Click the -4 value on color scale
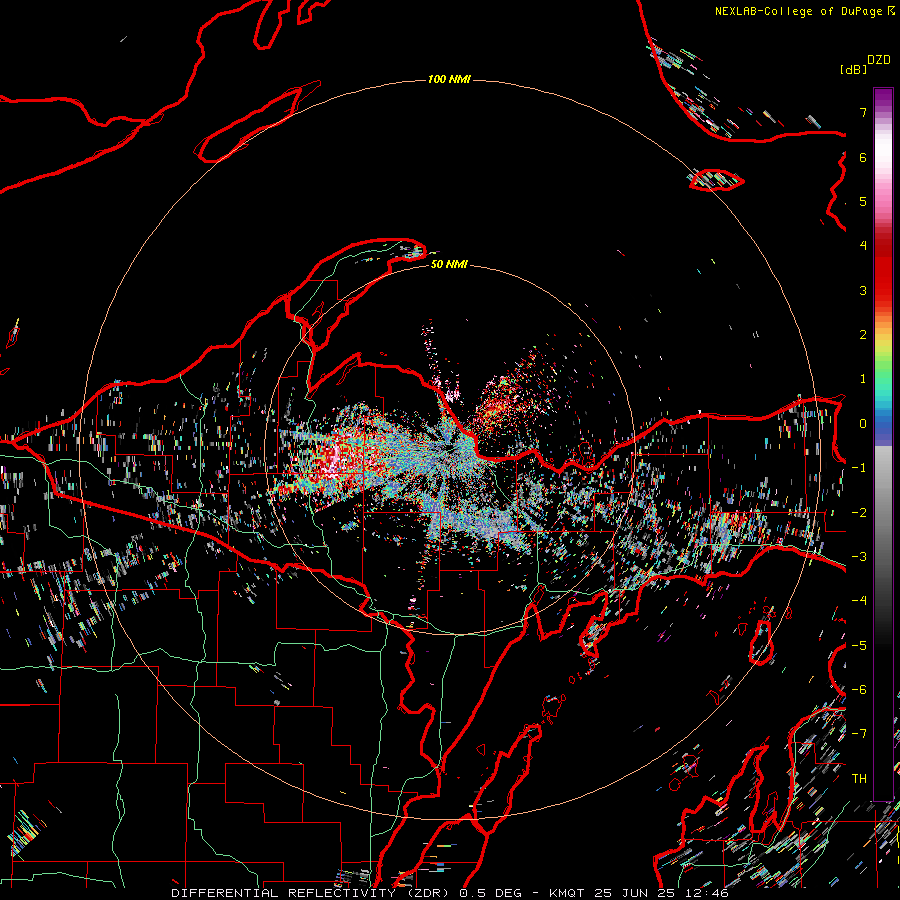The image size is (900, 900). tap(859, 601)
